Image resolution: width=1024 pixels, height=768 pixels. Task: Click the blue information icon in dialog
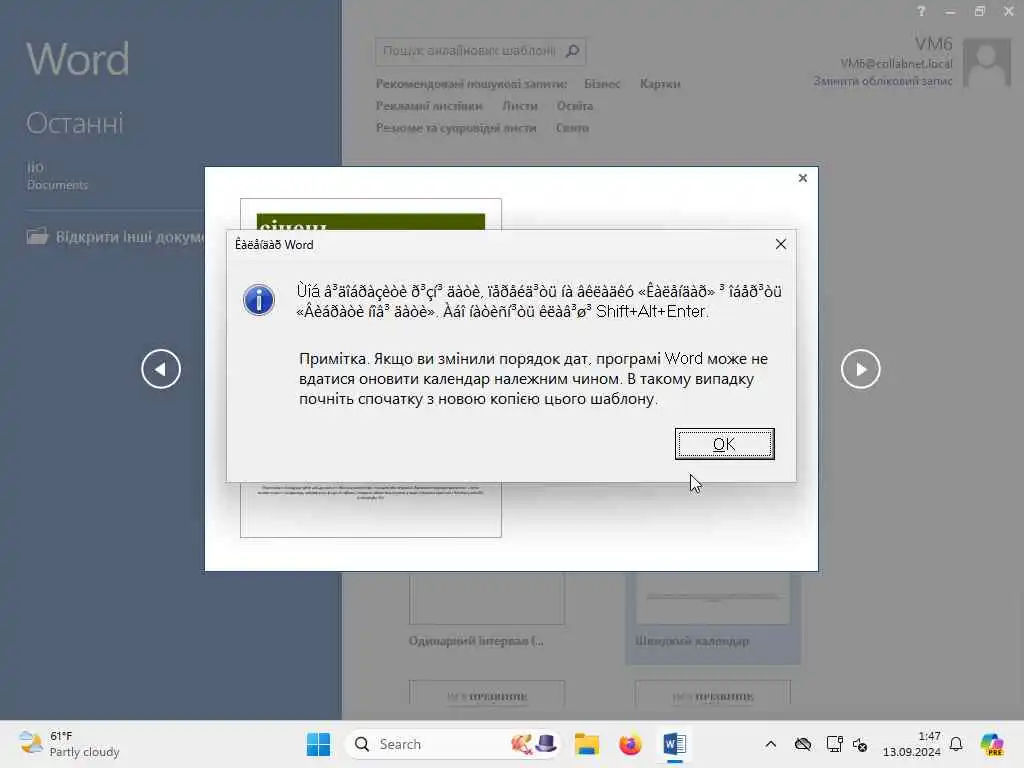(259, 300)
